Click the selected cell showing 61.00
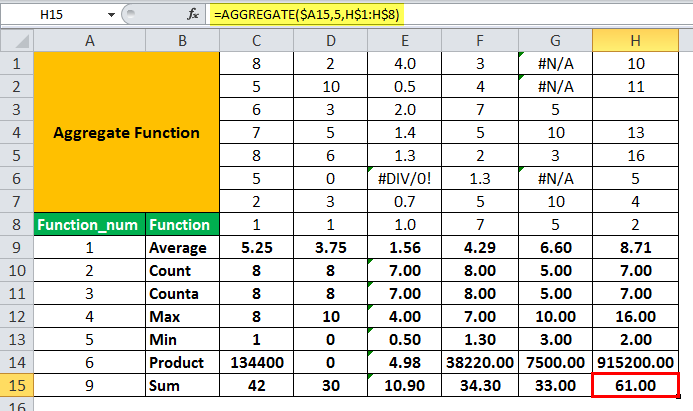The width and height of the screenshot is (693, 411). (636, 385)
